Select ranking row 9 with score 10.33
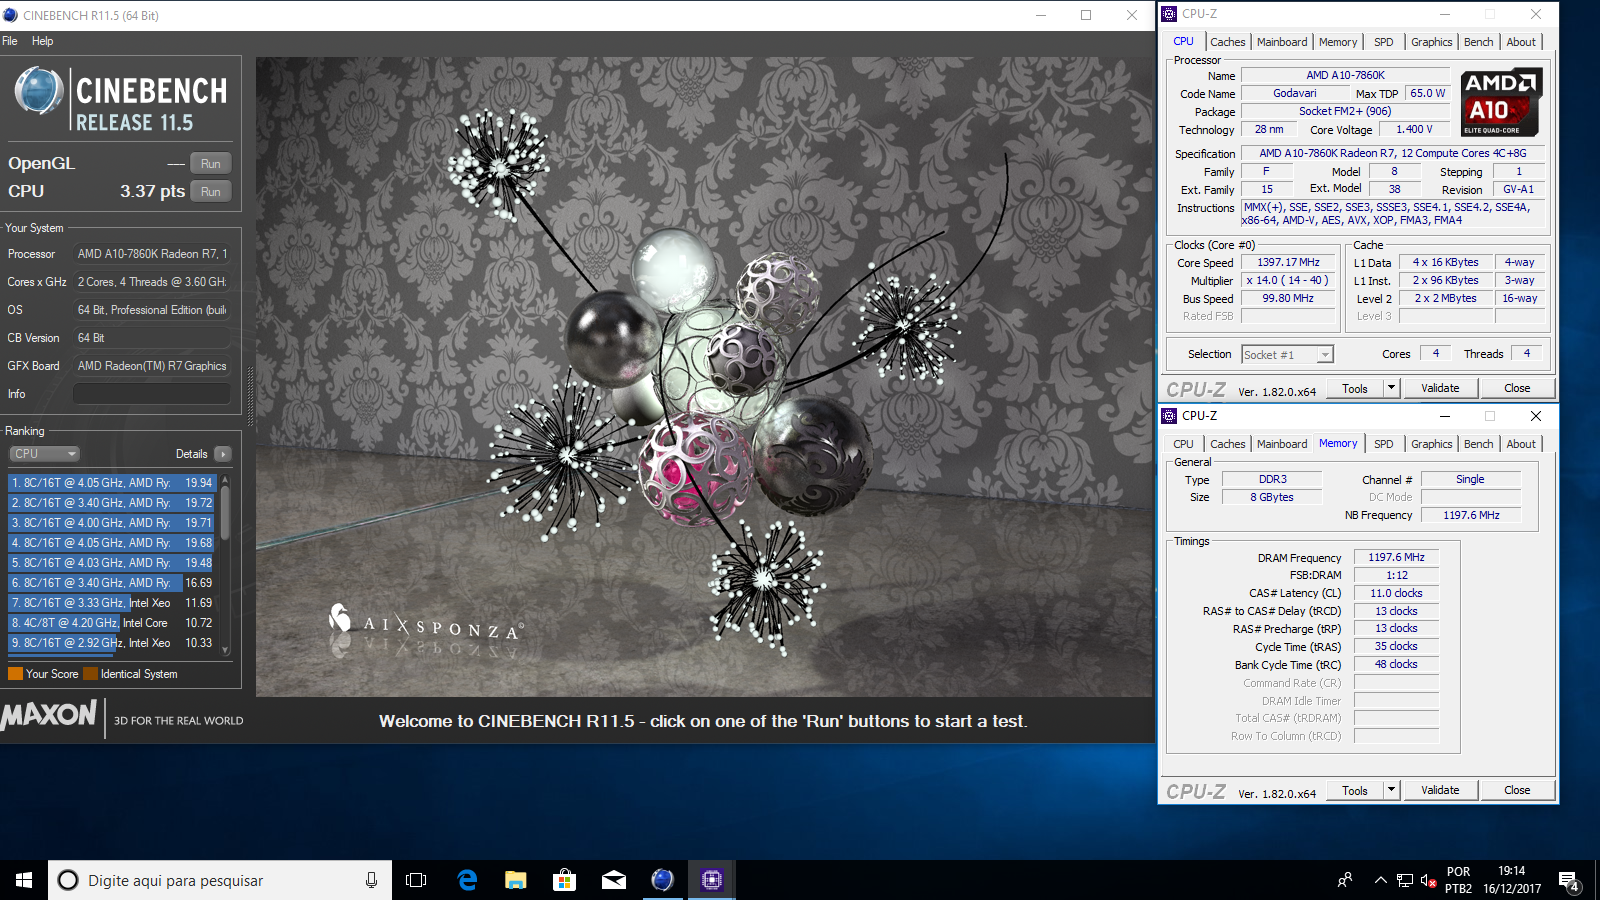The image size is (1600, 900). pos(113,643)
